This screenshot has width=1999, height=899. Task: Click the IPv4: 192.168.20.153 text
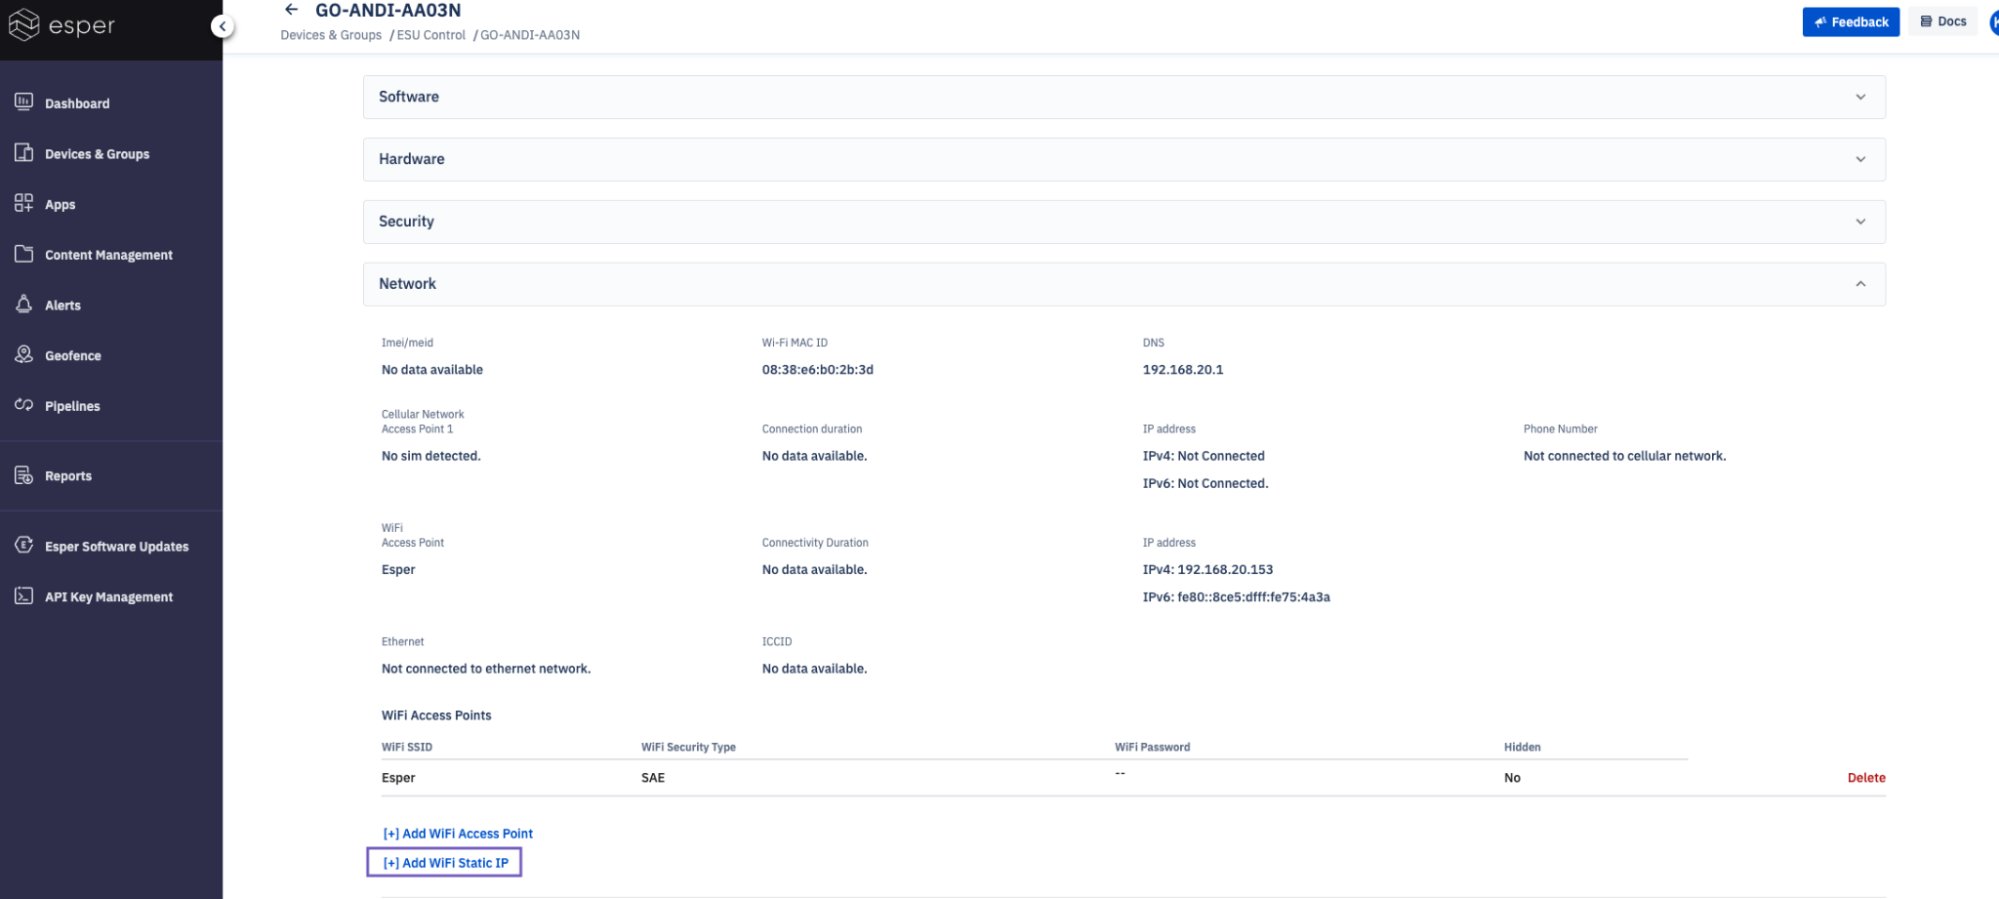point(1207,569)
